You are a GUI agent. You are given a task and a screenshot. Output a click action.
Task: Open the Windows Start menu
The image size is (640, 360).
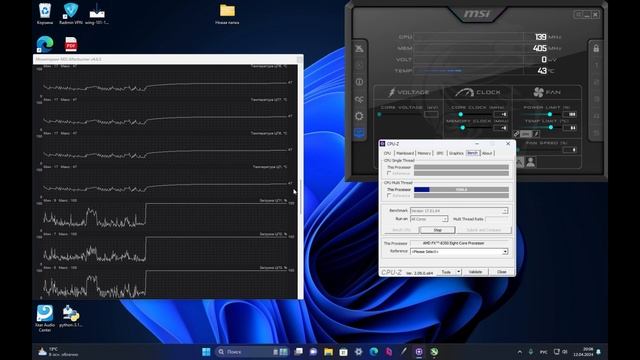click(x=206, y=352)
